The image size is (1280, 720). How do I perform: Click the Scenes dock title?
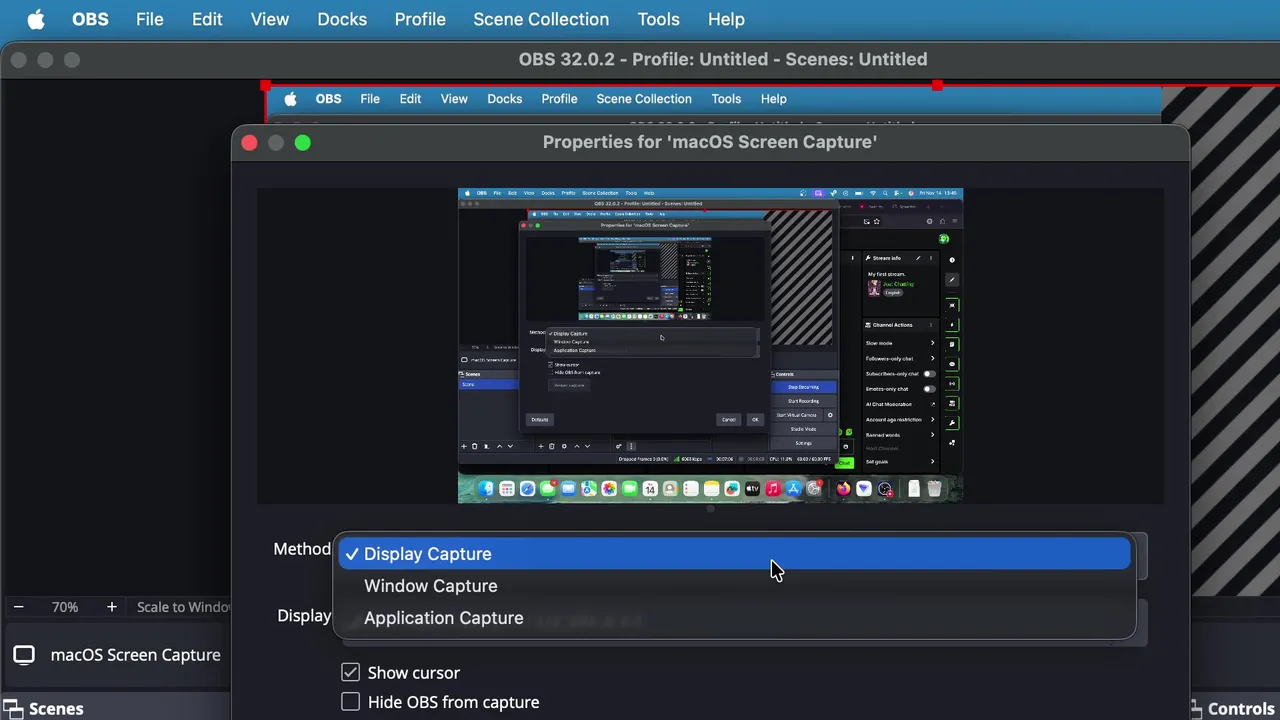point(56,709)
